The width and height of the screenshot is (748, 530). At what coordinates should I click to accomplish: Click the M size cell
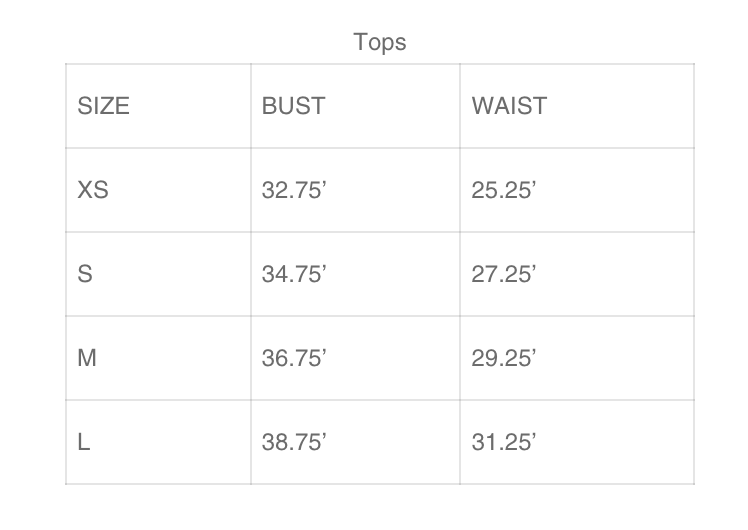point(87,358)
